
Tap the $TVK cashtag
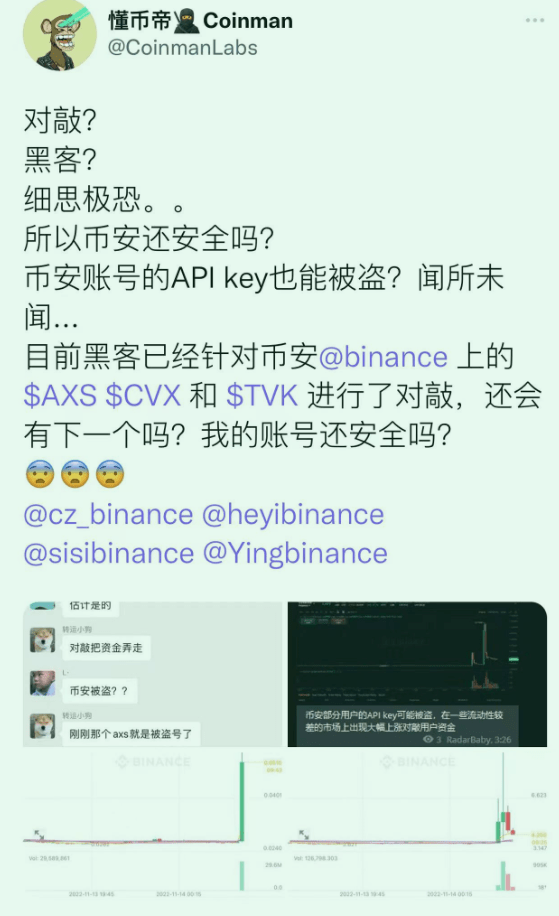262,396
